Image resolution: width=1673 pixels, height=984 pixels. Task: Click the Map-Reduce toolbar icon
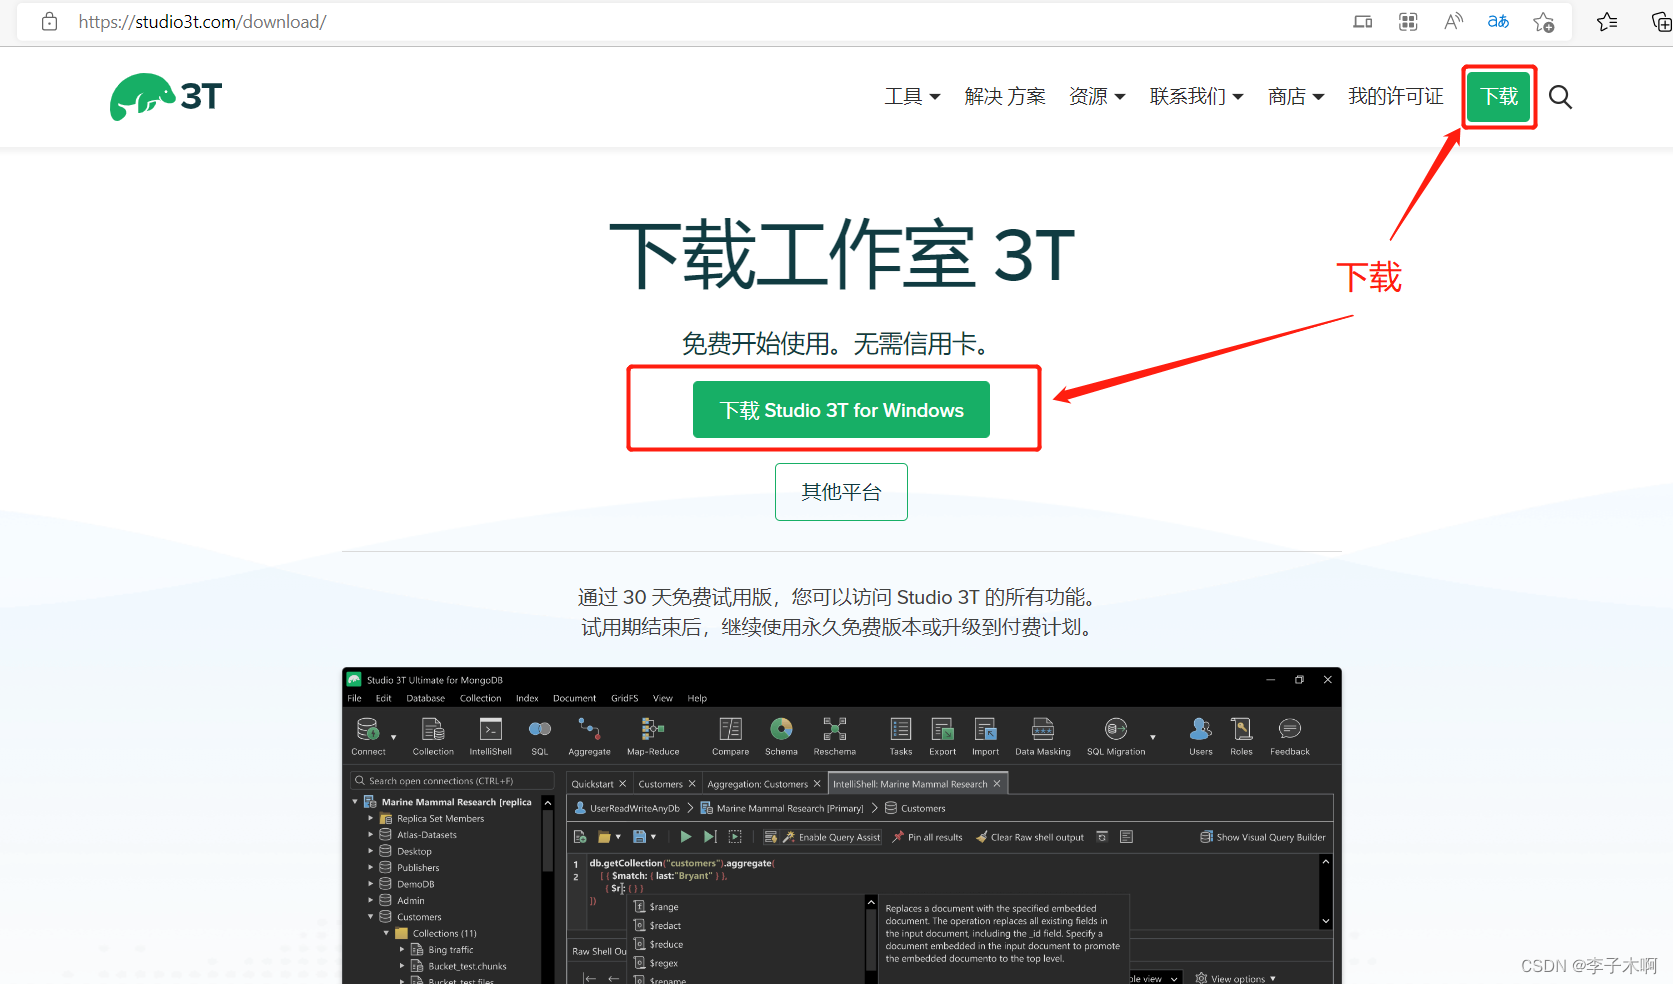click(x=653, y=736)
